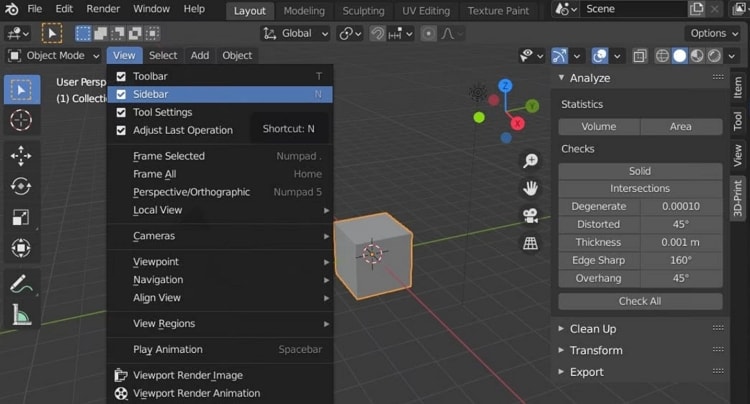Click the Check All button
This screenshot has width=750, height=404.
pyautogui.click(x=640, y=301)
